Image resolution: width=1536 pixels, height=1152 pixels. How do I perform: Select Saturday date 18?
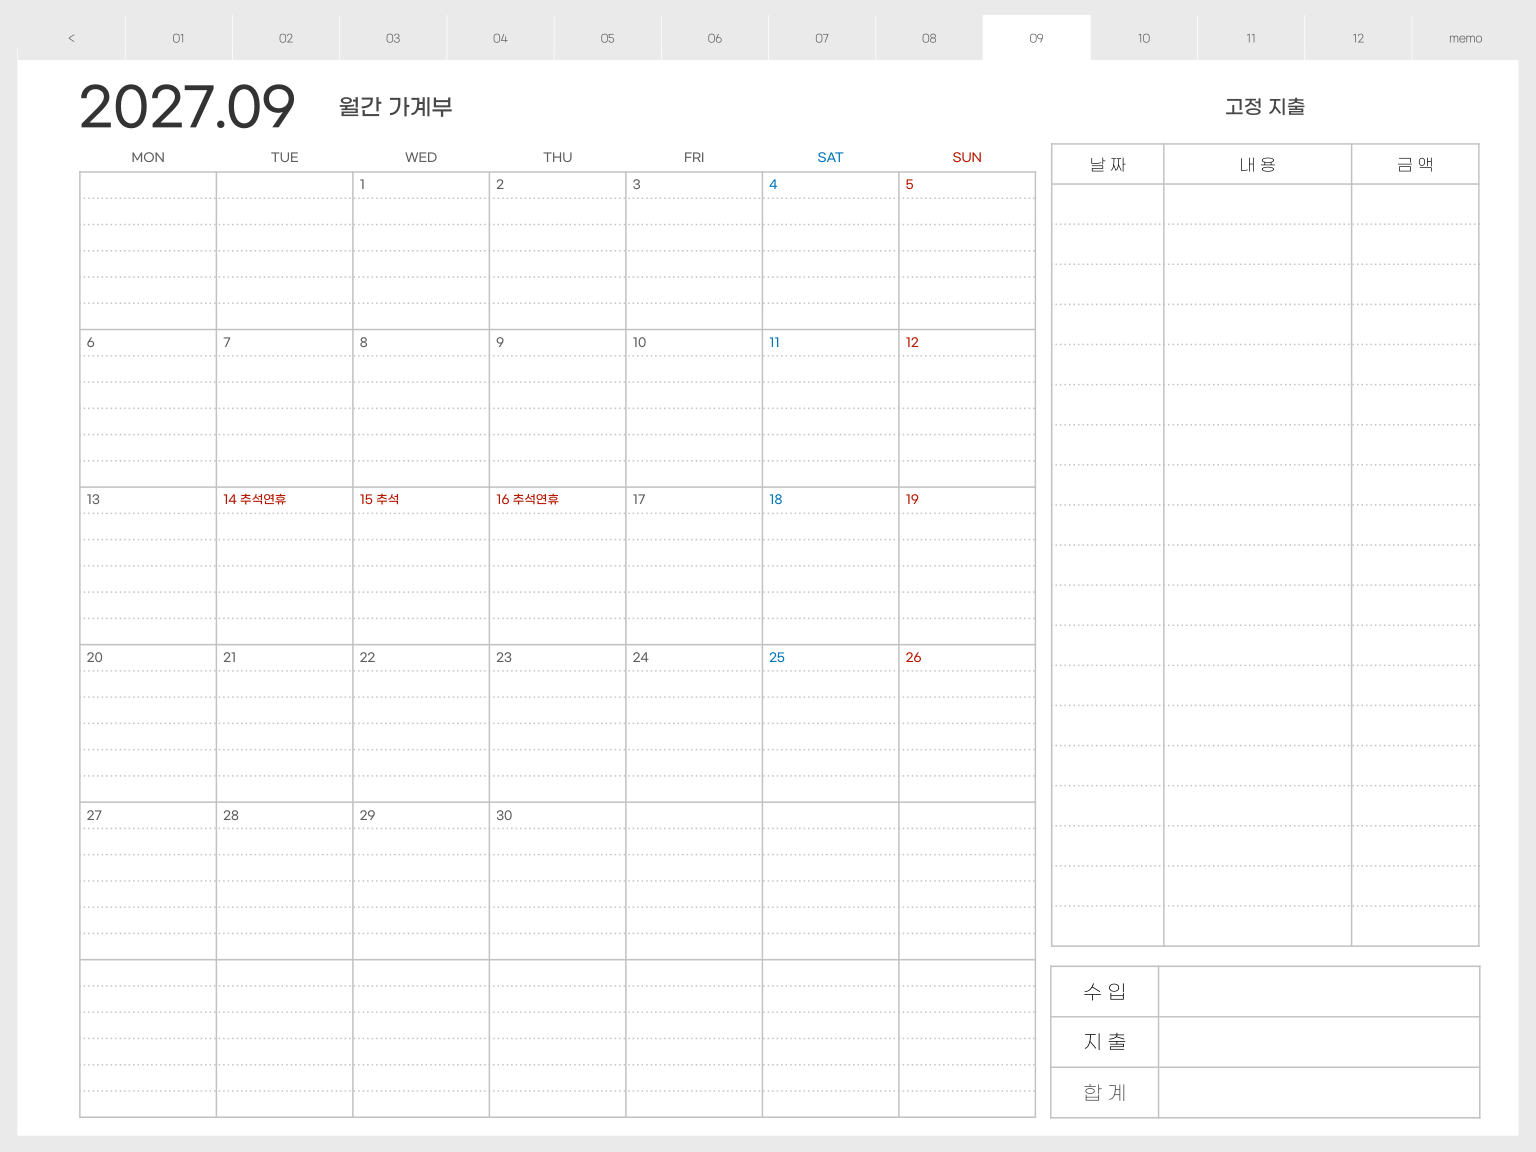pyautogui.click(x=776, y=499)
